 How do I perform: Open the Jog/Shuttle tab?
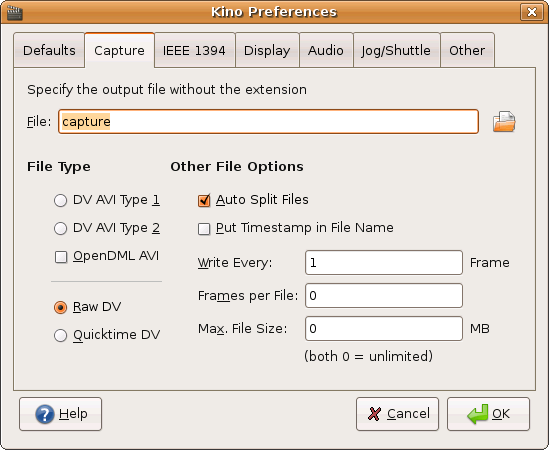(x=396, y=50)
